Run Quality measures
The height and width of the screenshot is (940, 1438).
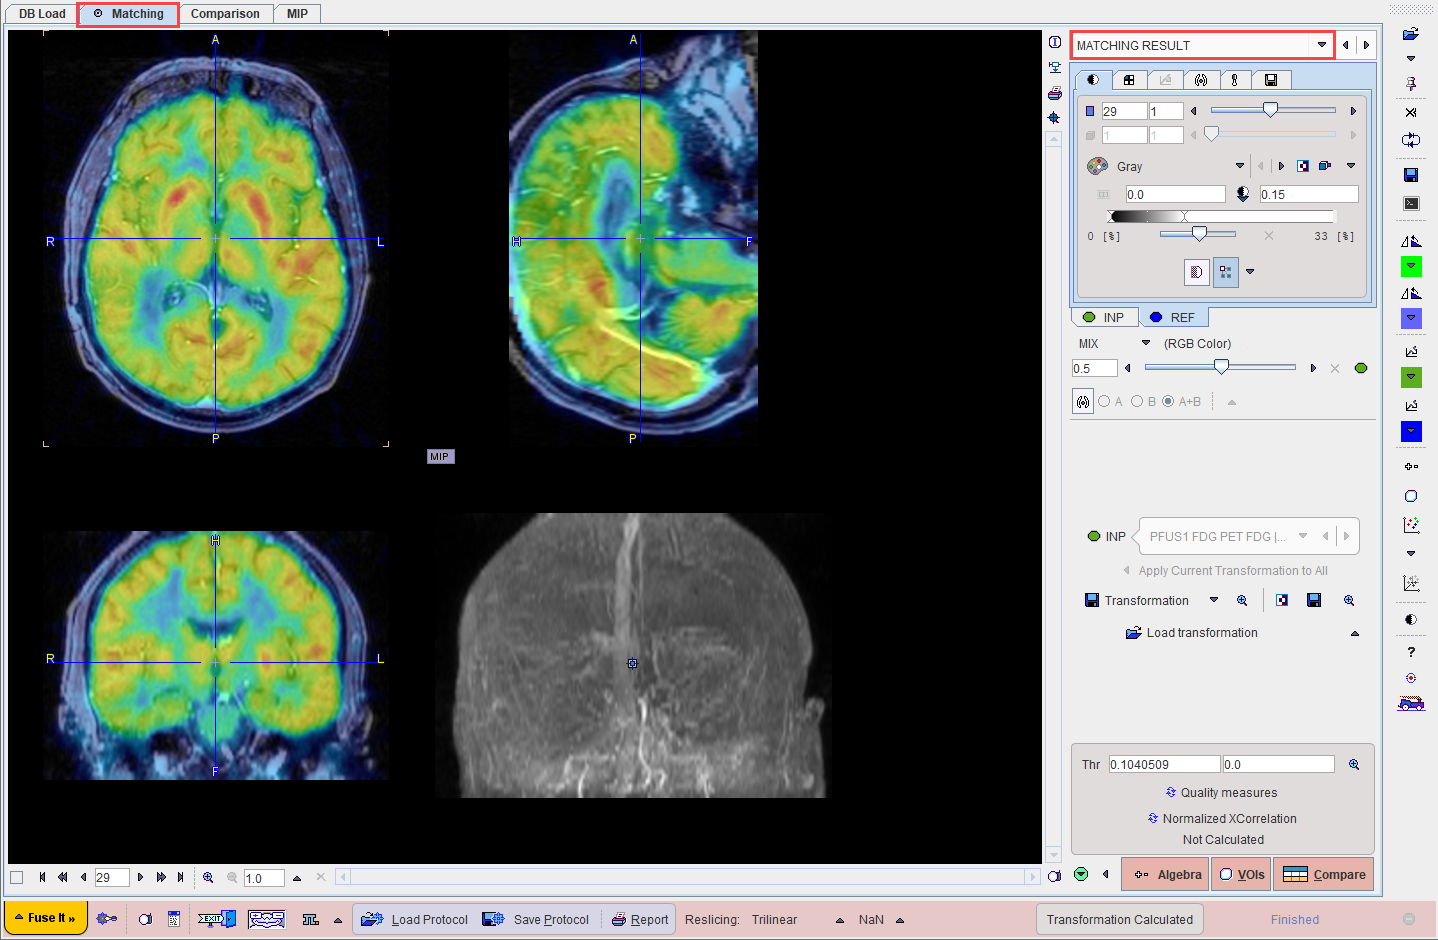point(1221,792)
